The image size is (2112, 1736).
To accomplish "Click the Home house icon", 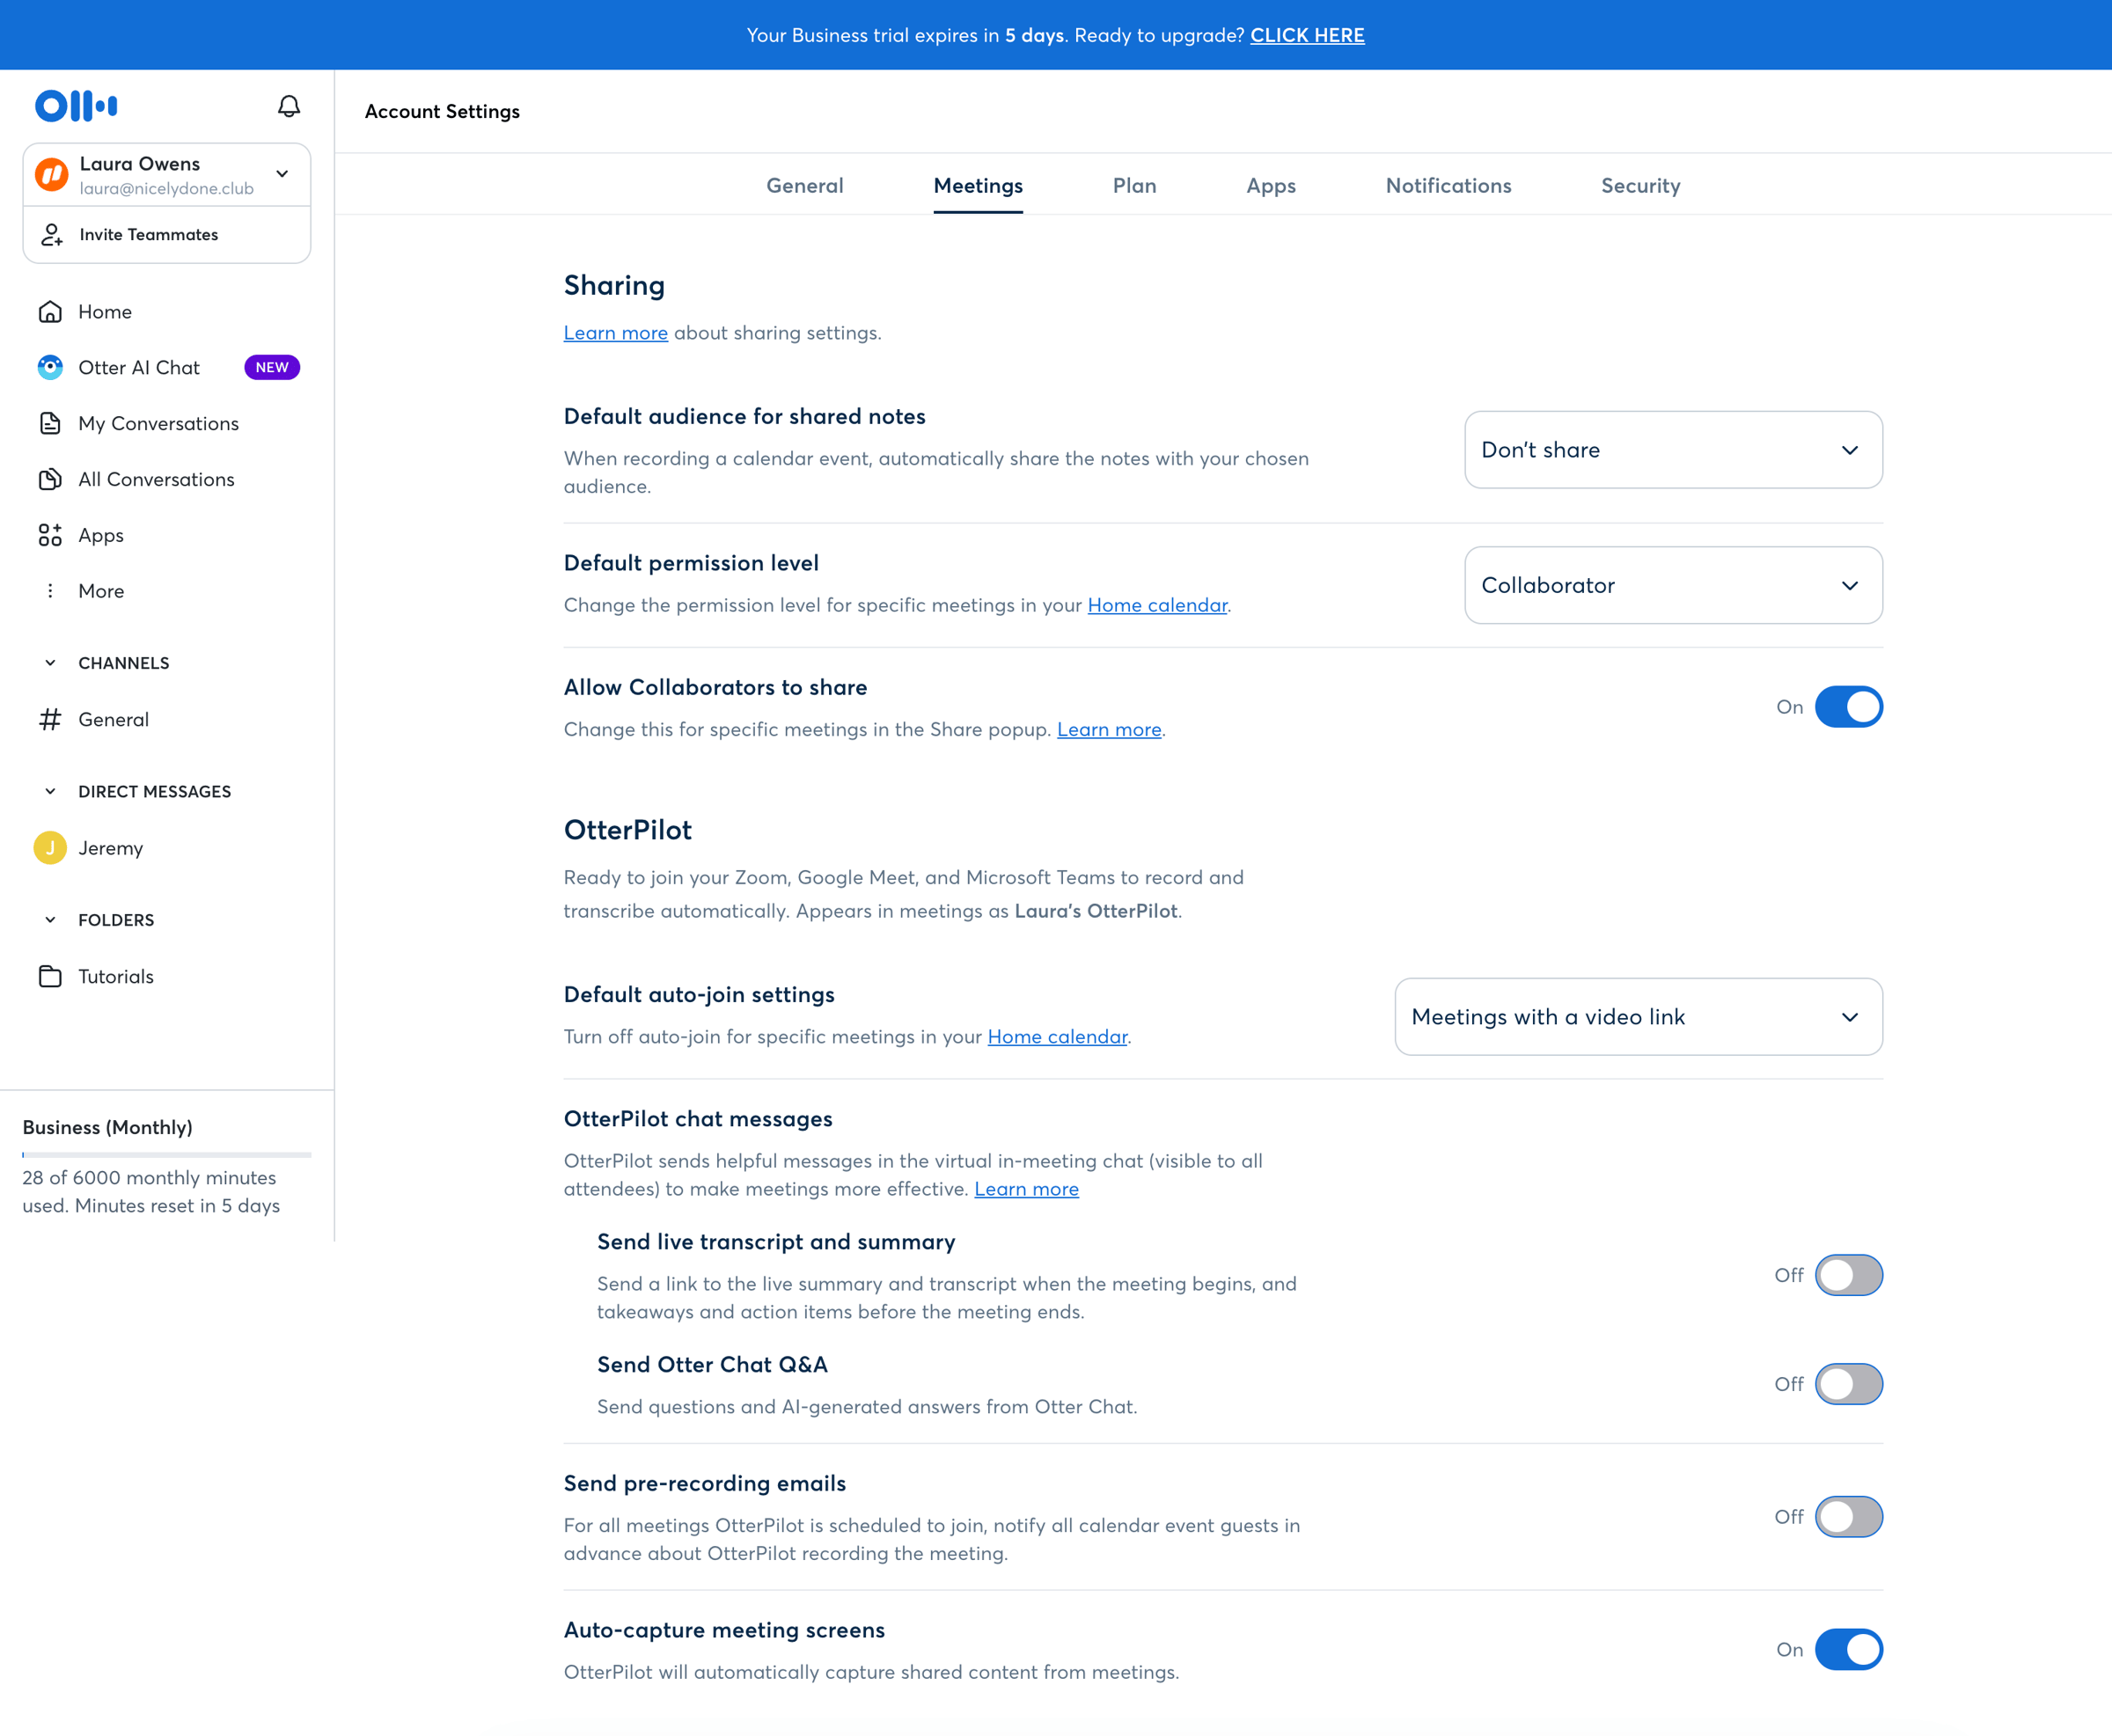I will coord(50,312).
